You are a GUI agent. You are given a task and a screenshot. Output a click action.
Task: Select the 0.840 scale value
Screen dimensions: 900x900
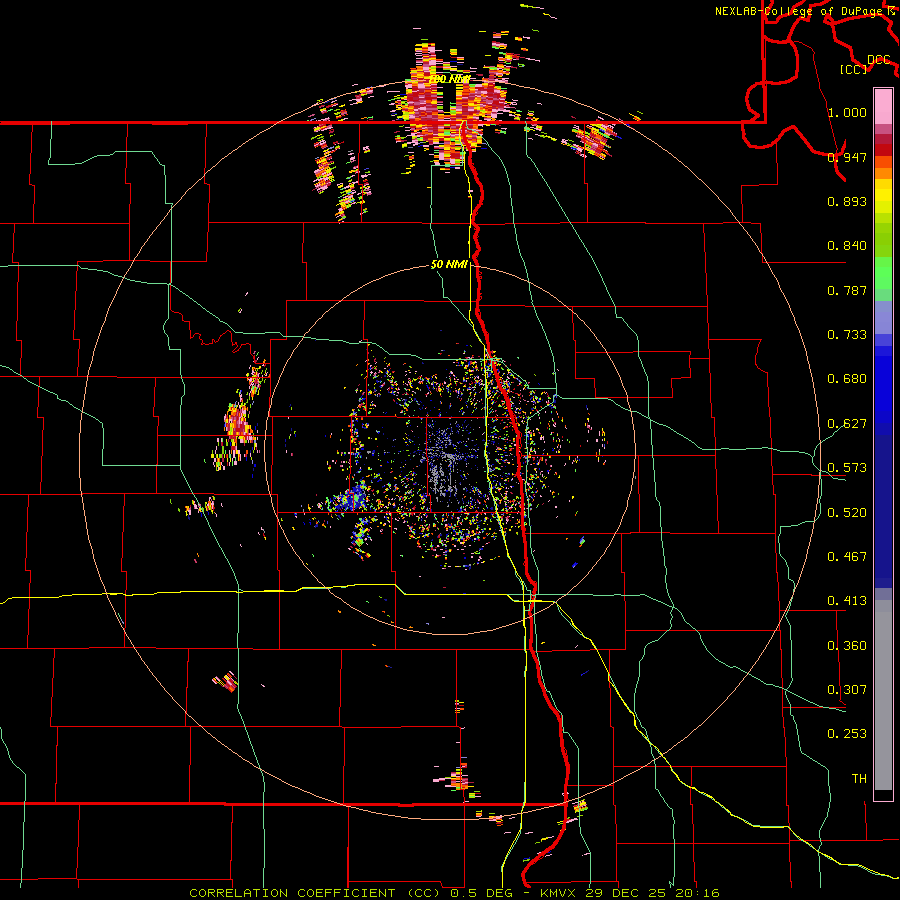click(x=847, y=246)
